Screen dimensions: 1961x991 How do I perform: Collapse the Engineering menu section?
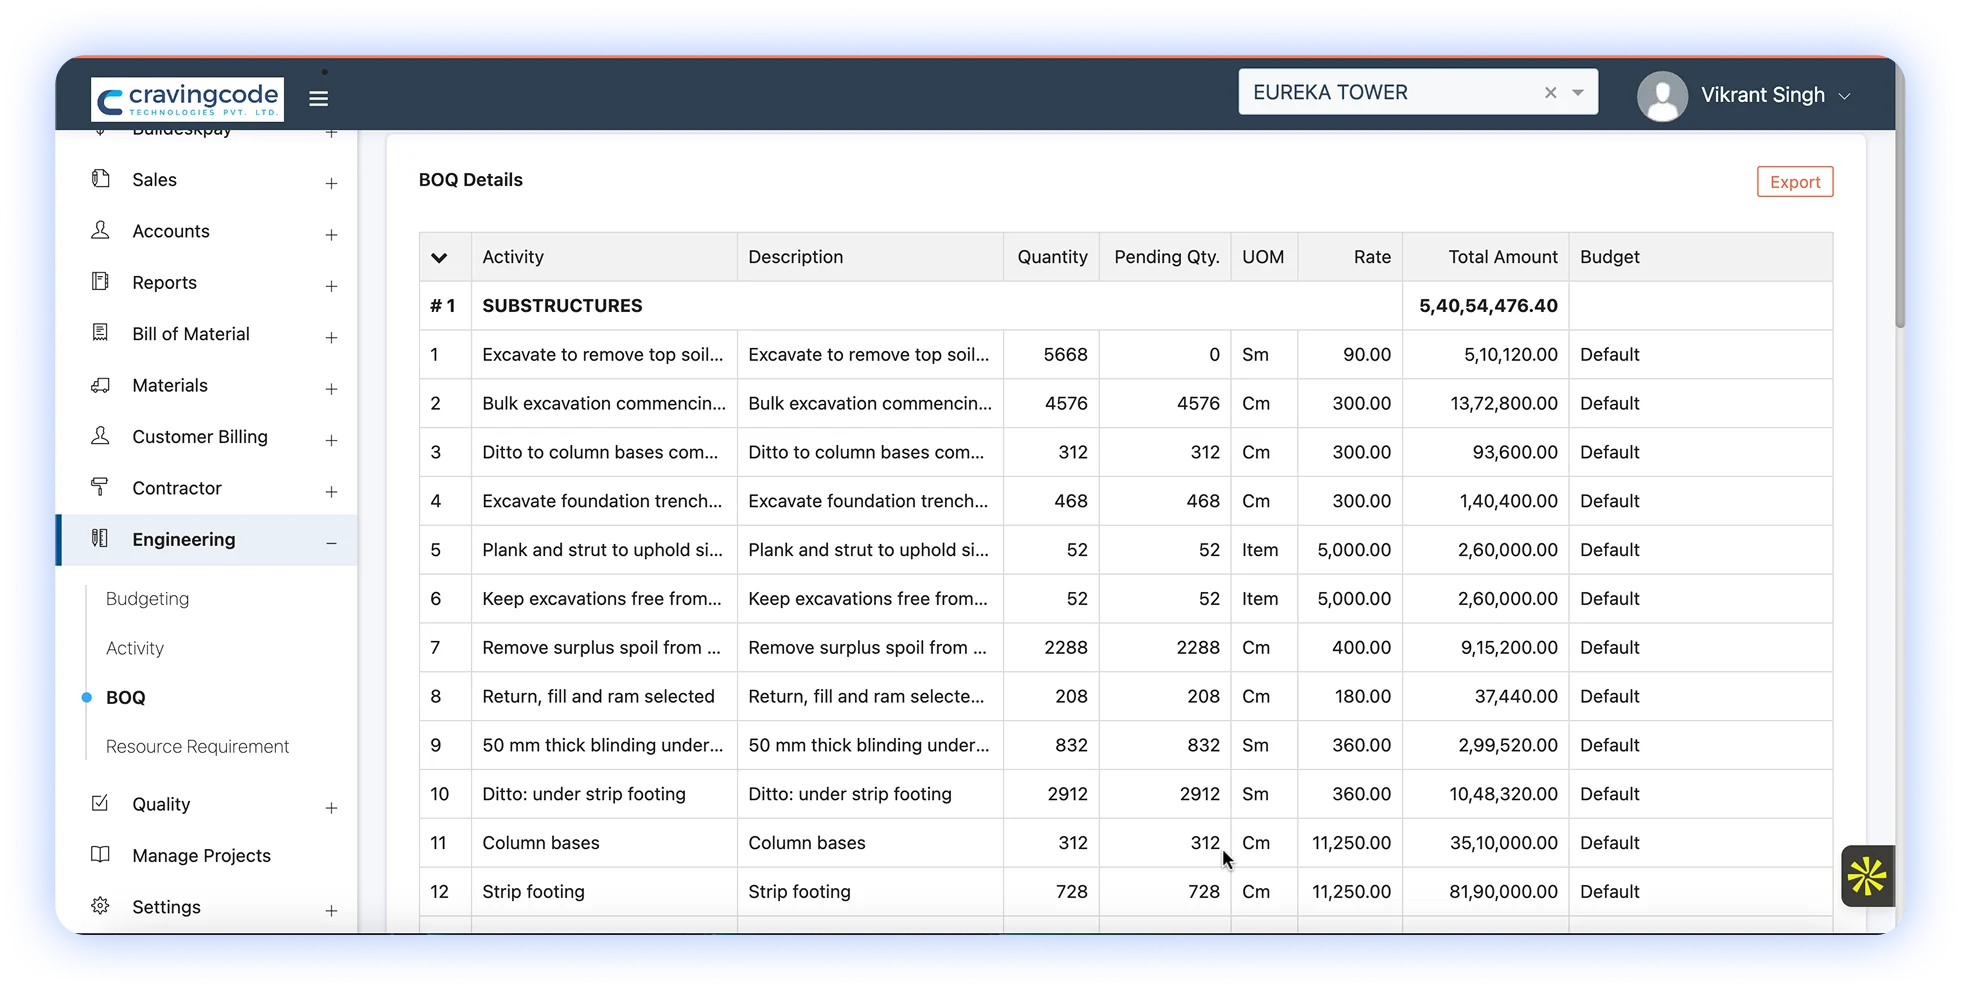(x=331, y=542)
